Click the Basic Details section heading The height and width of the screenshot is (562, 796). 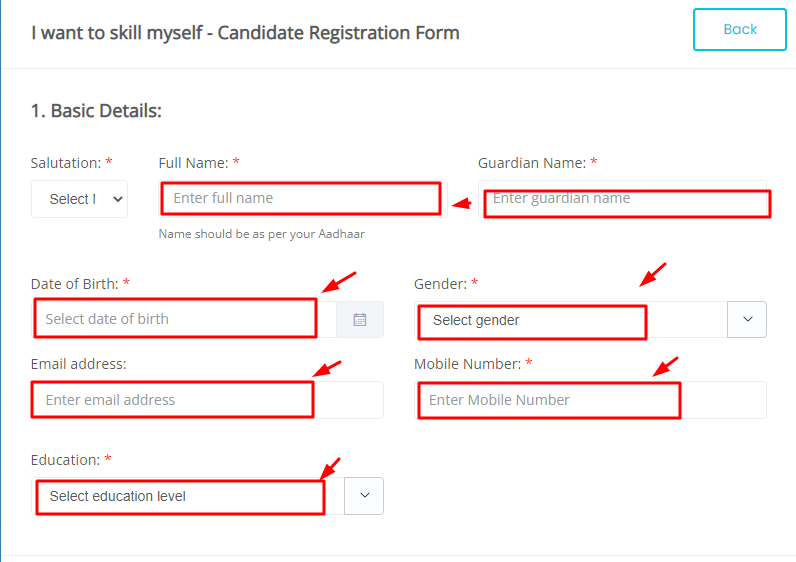click(96, 111)
